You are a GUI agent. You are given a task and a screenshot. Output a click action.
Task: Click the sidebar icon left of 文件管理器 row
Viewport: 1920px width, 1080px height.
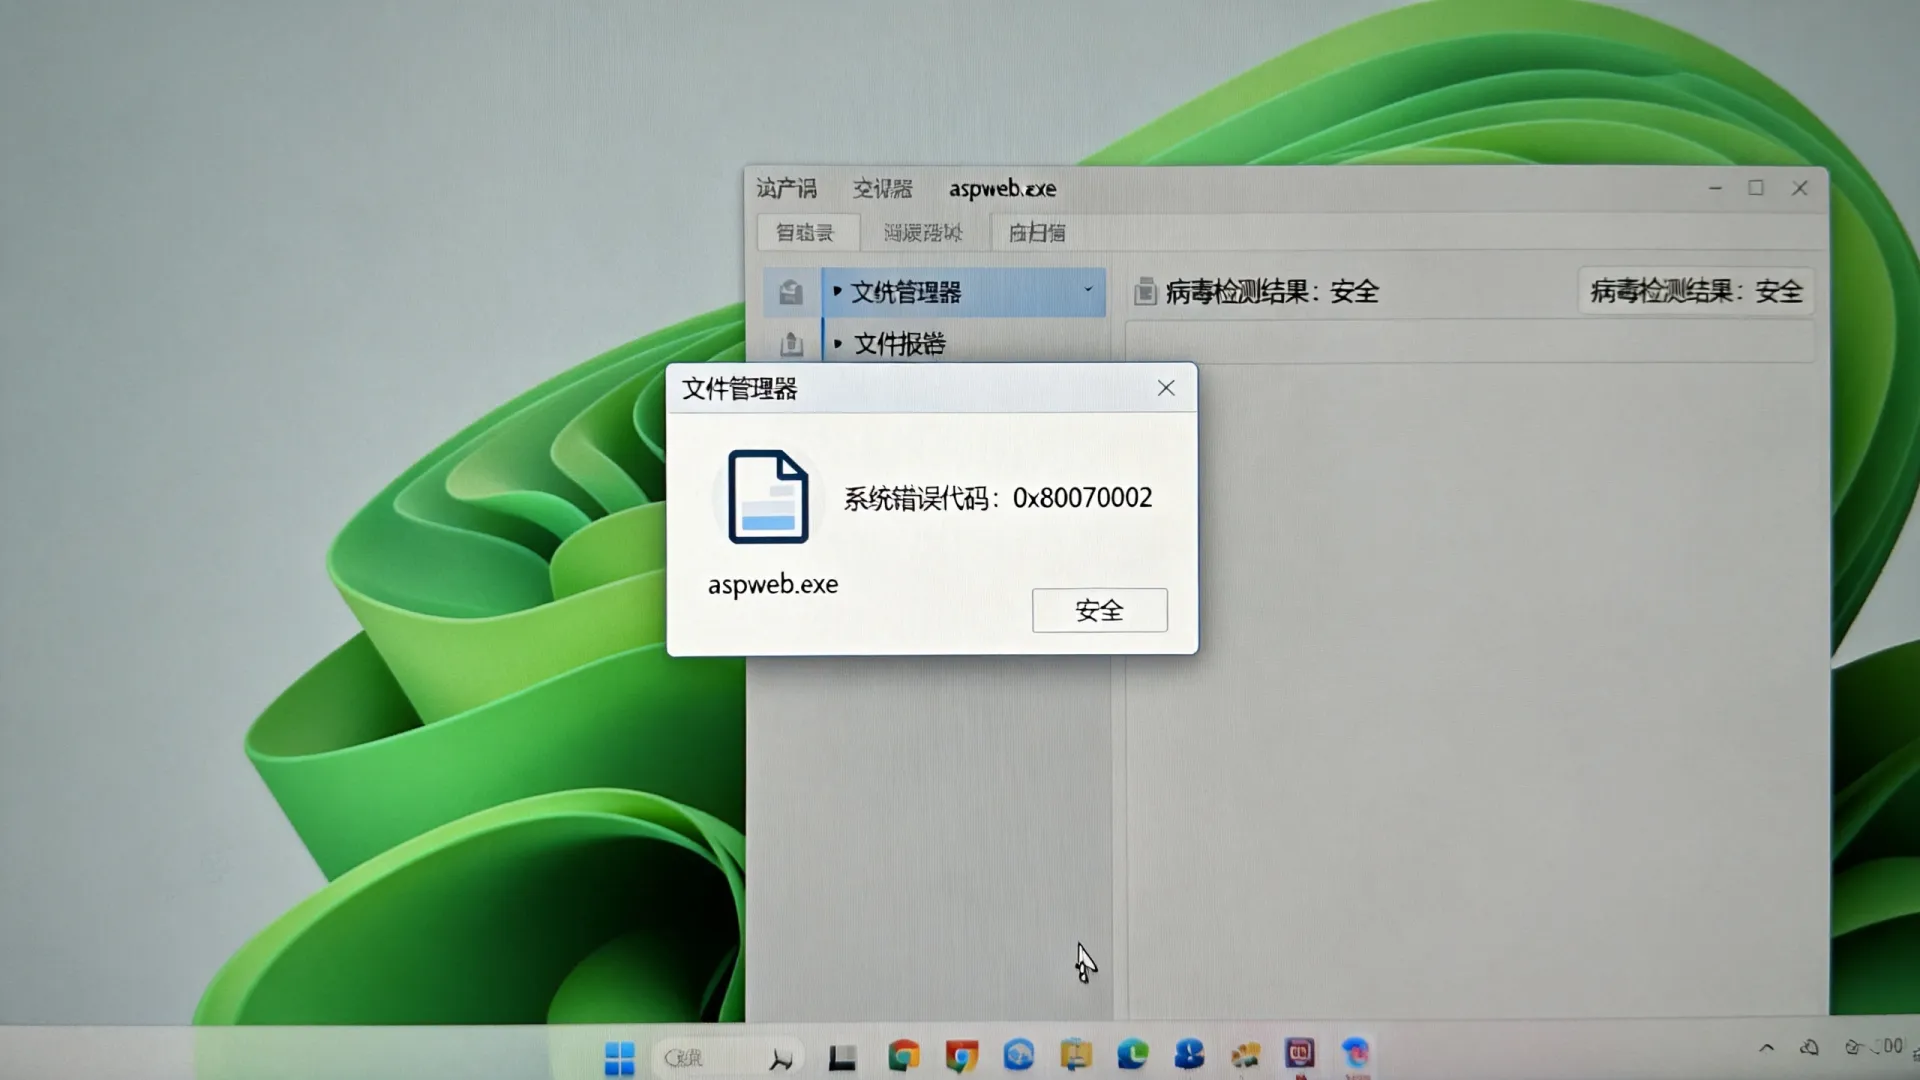[x=791, y=292]
